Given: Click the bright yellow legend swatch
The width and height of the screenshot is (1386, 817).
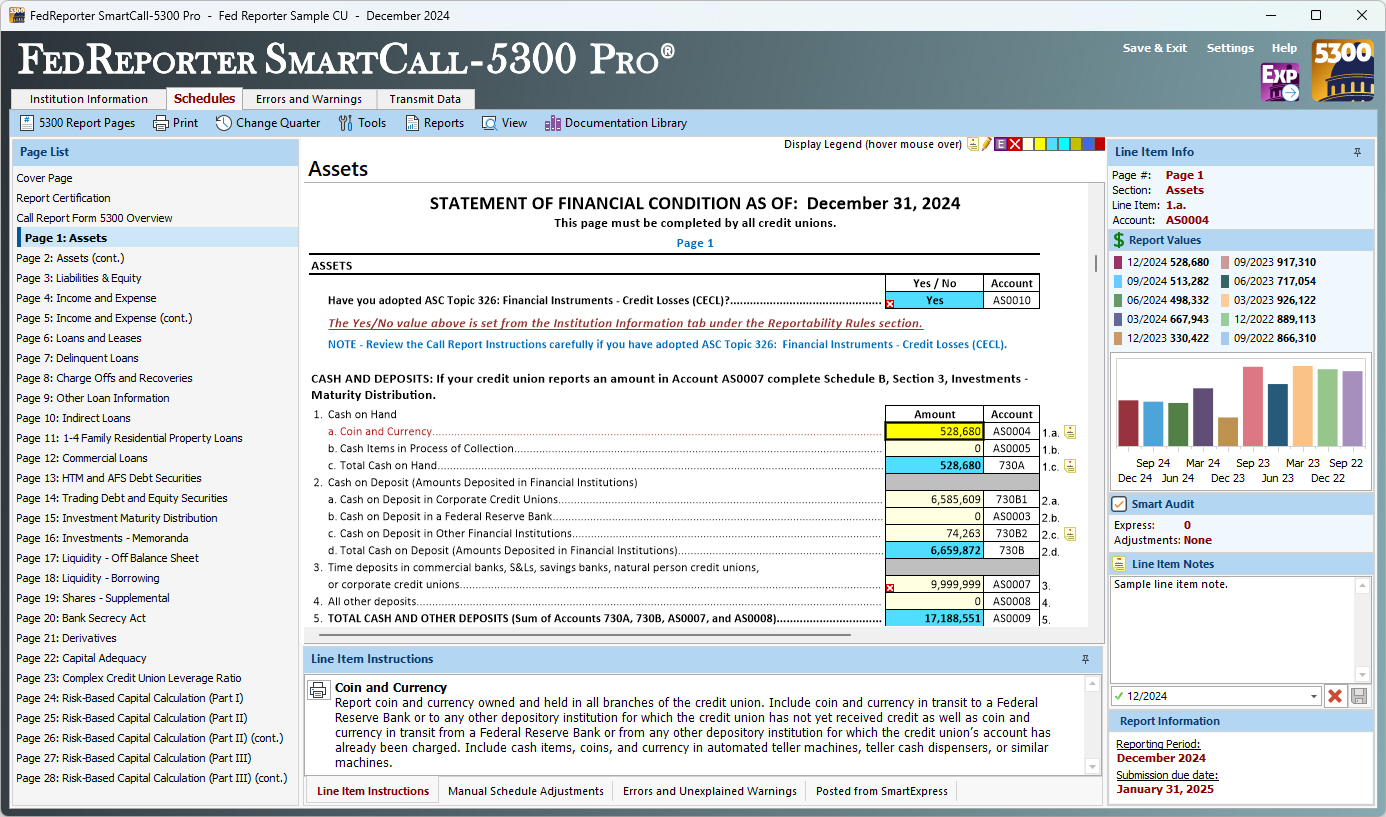Looking at the screenshot, I should pos(1040,144).
